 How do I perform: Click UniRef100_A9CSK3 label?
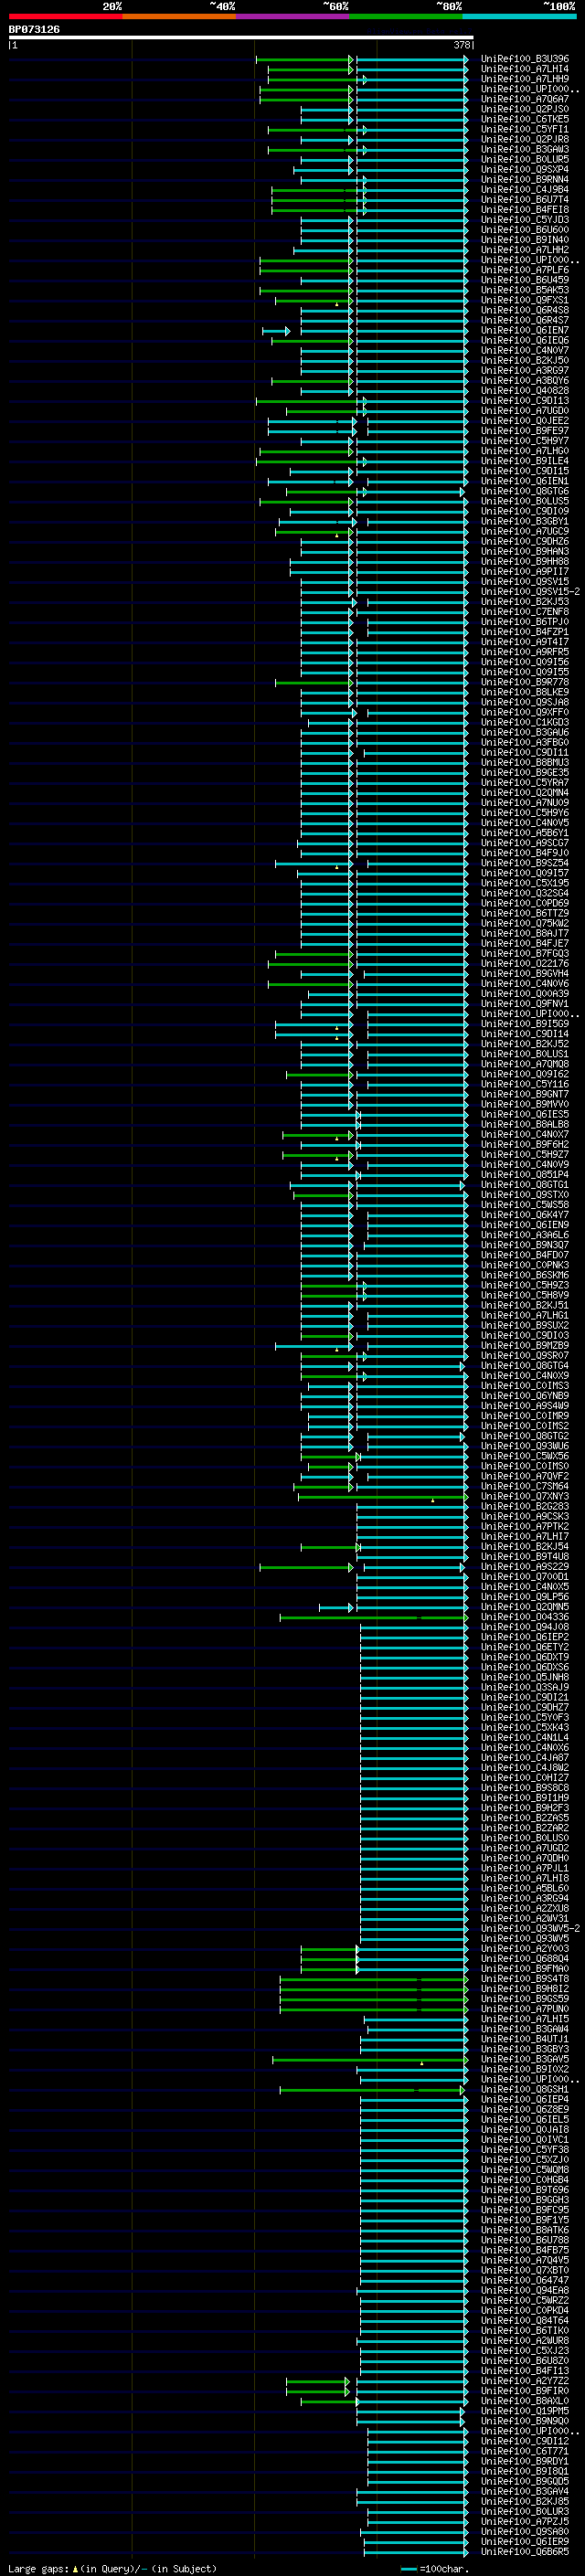[525, 1516]
